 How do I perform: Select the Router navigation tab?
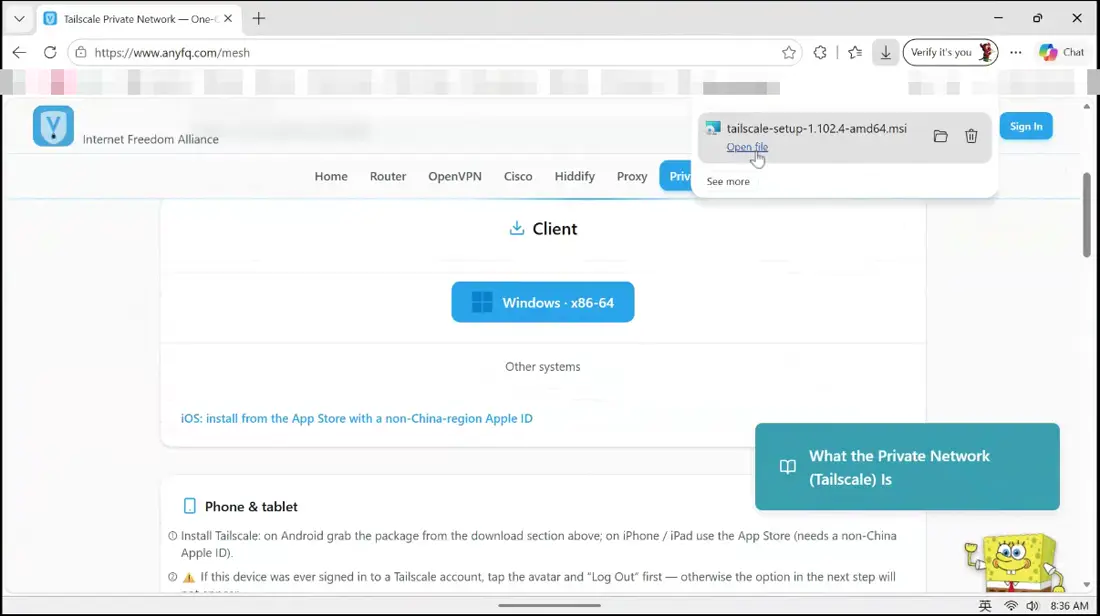pos(387,176)
